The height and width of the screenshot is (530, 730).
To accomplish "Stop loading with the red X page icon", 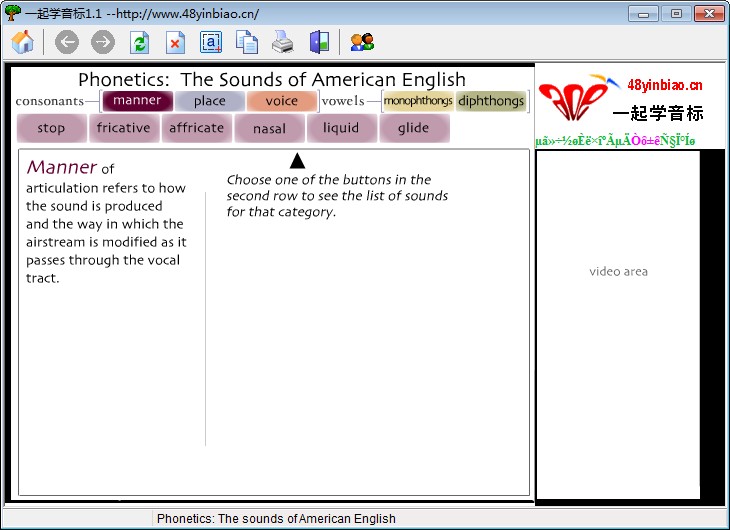I will (x=175, y=42).
